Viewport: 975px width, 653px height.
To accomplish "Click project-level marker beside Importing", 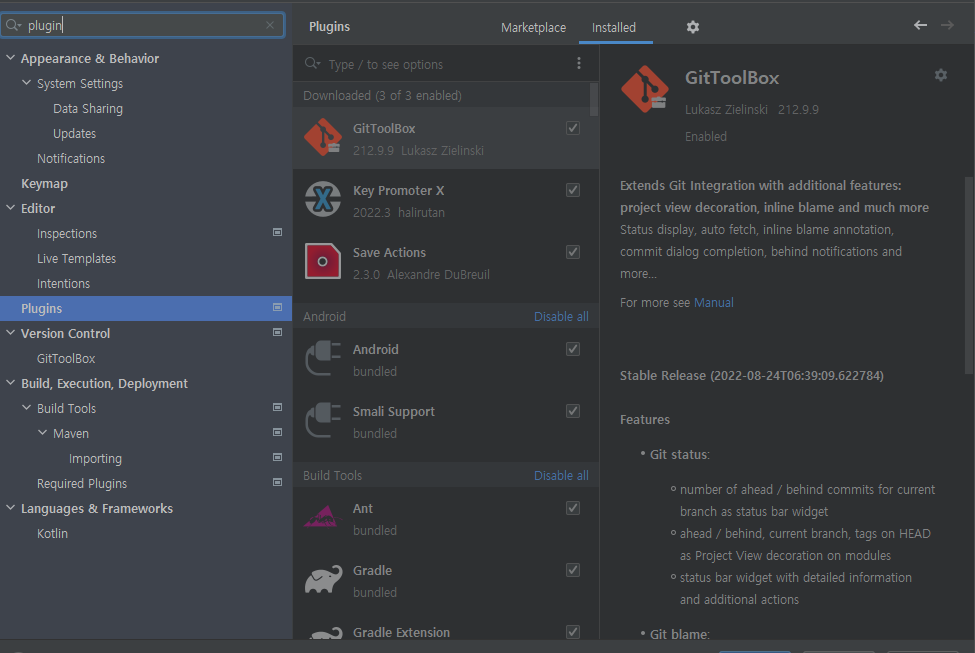I will 277,457.
